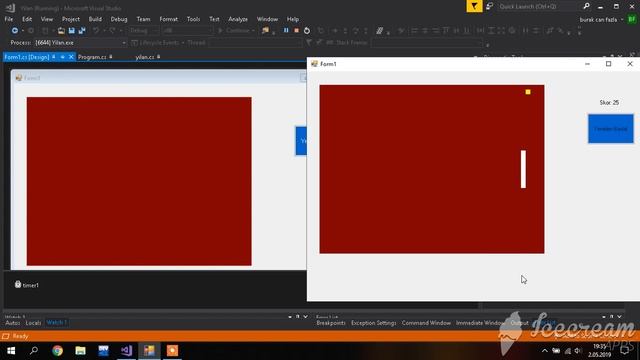The width and height of the screenshot is (640, 360).
Task: Open the Project menu
Action: click(x=71, y=19)
